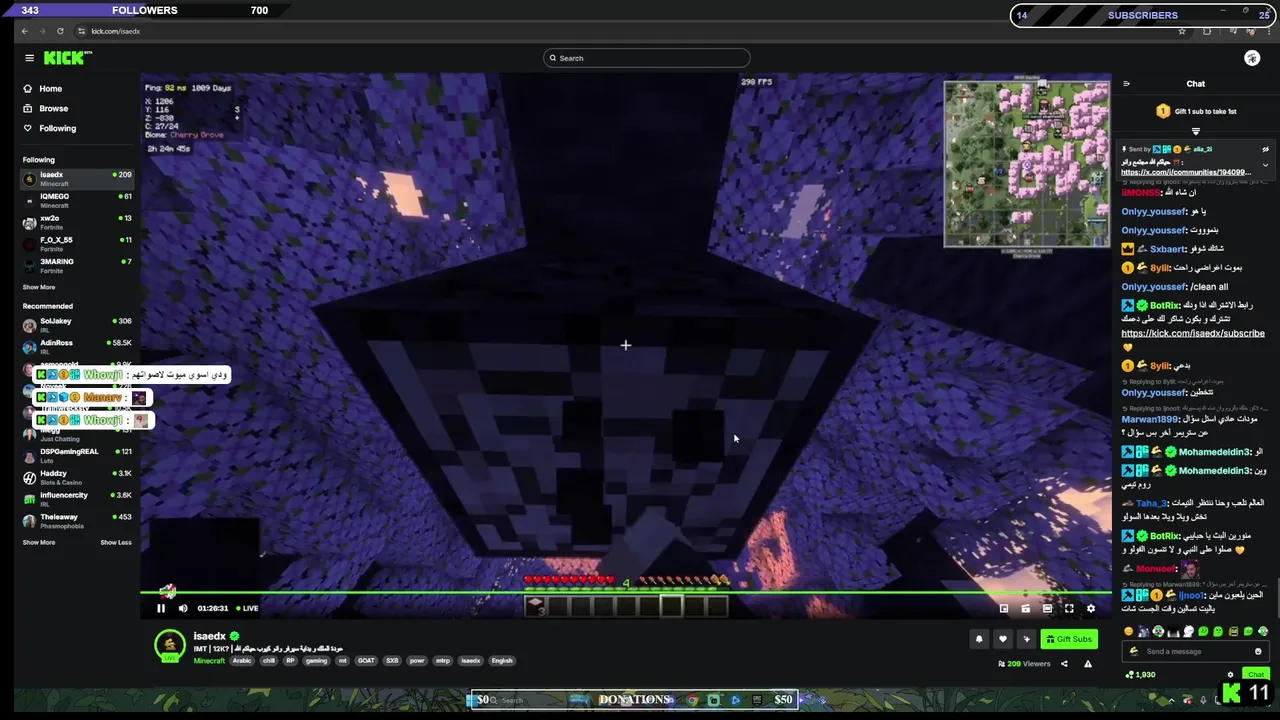Viewport: 1280px width, 720px height.
Task: Open the x.com communities link in pinned message
Action: click(1186, 172)
